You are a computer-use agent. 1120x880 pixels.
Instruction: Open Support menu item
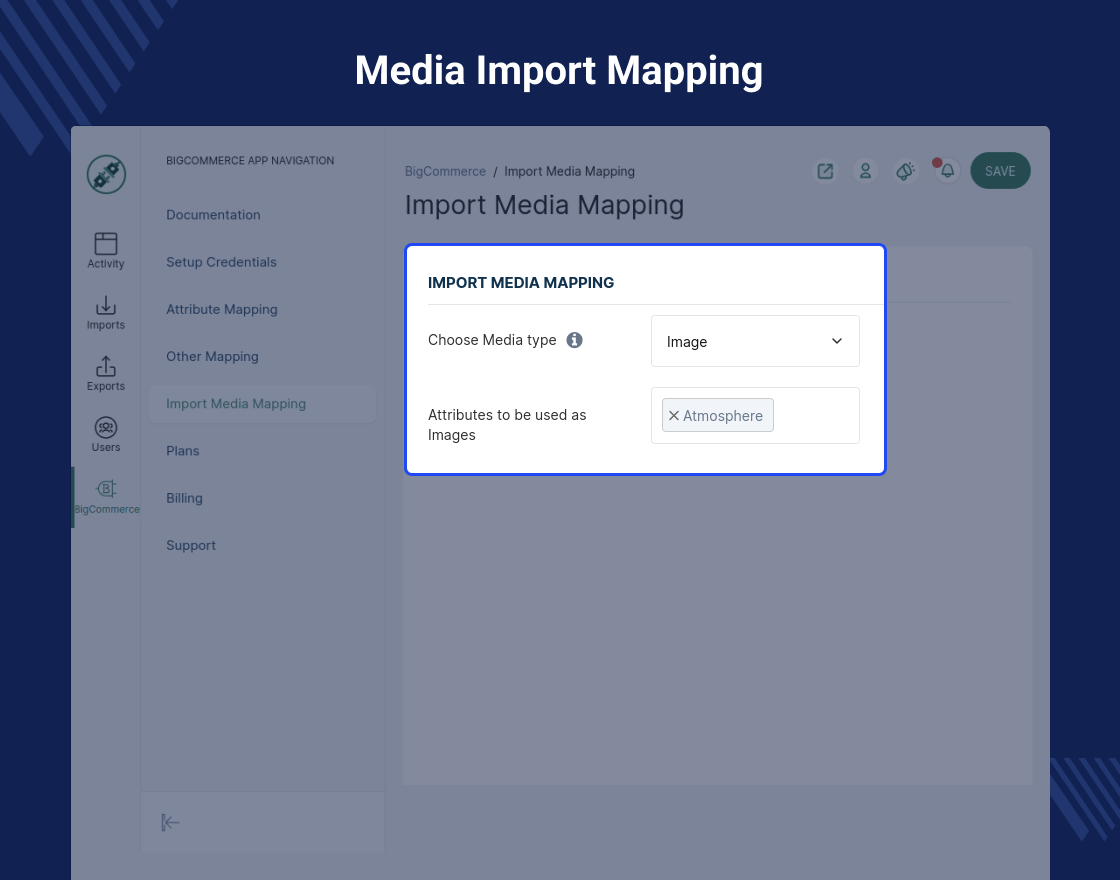191,545
